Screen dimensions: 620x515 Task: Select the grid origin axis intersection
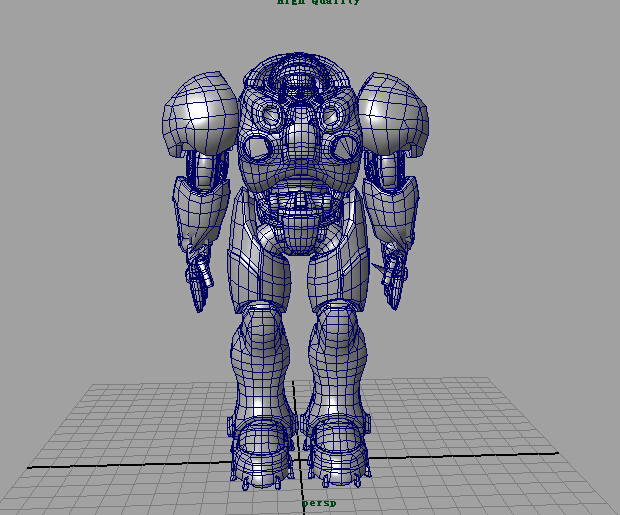pos(299,460)
